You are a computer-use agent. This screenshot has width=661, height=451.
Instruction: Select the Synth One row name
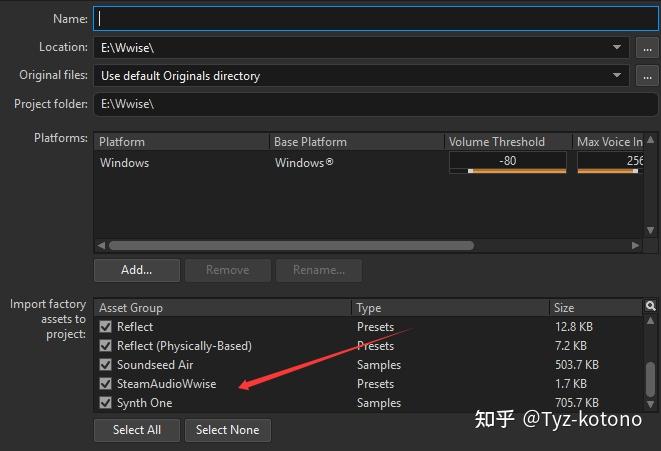tap(145, 403)
